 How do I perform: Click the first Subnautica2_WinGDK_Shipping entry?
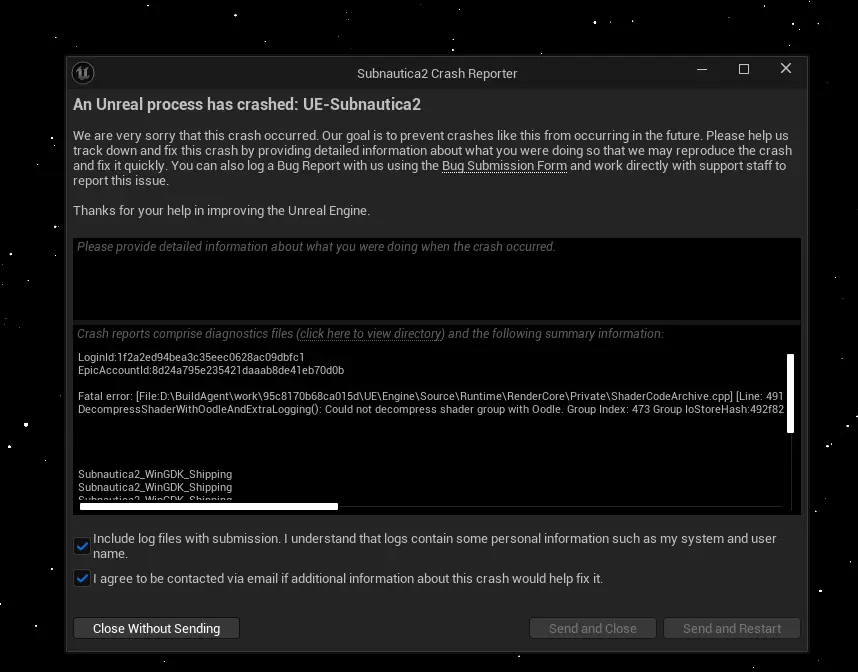click(155, 474)
